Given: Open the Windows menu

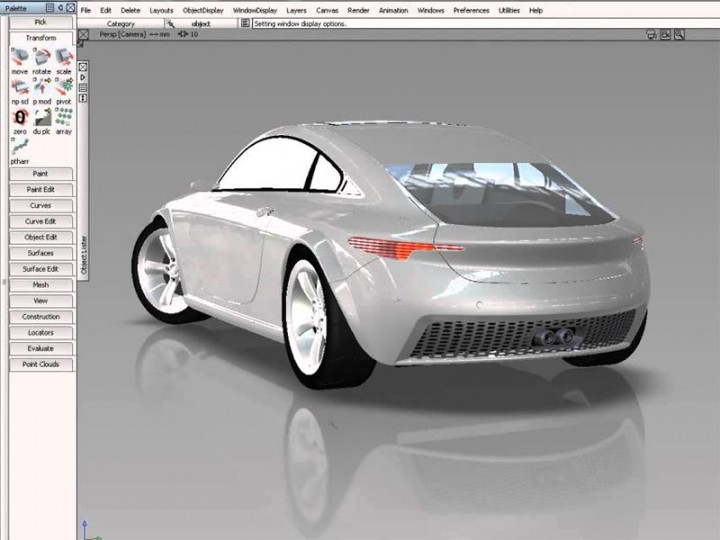Looking at the screenshot, I should pos(431,10).
